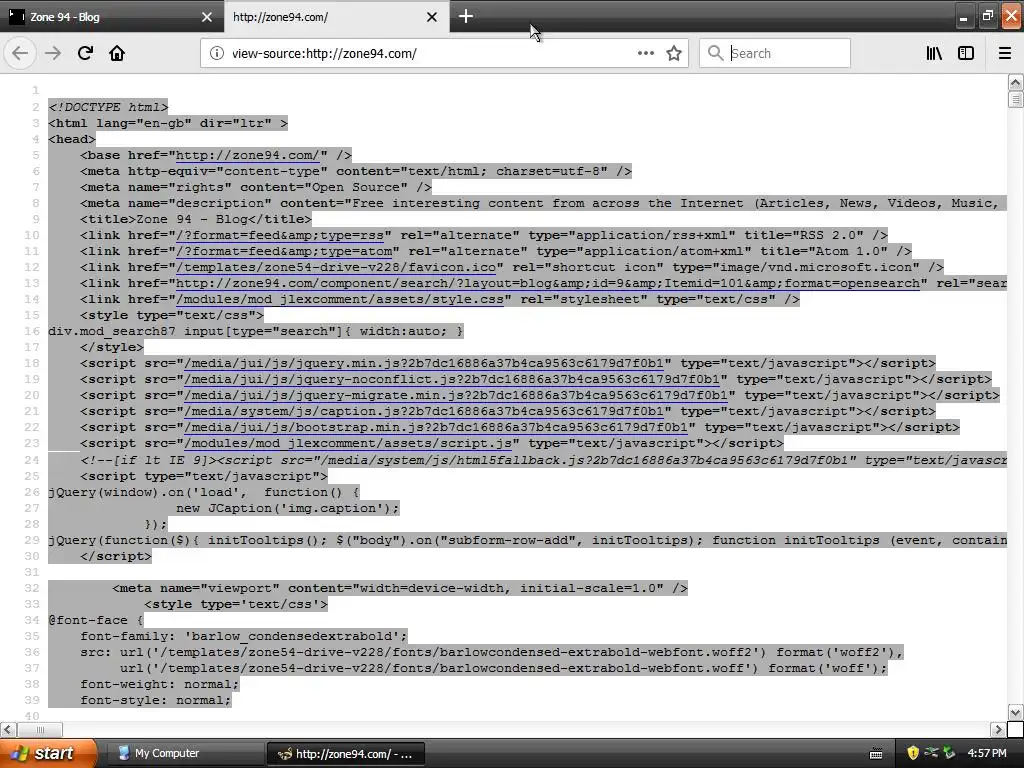Click the search magnifier icon
Viewport: 1024px width, 768px height.
click(715, 53)
